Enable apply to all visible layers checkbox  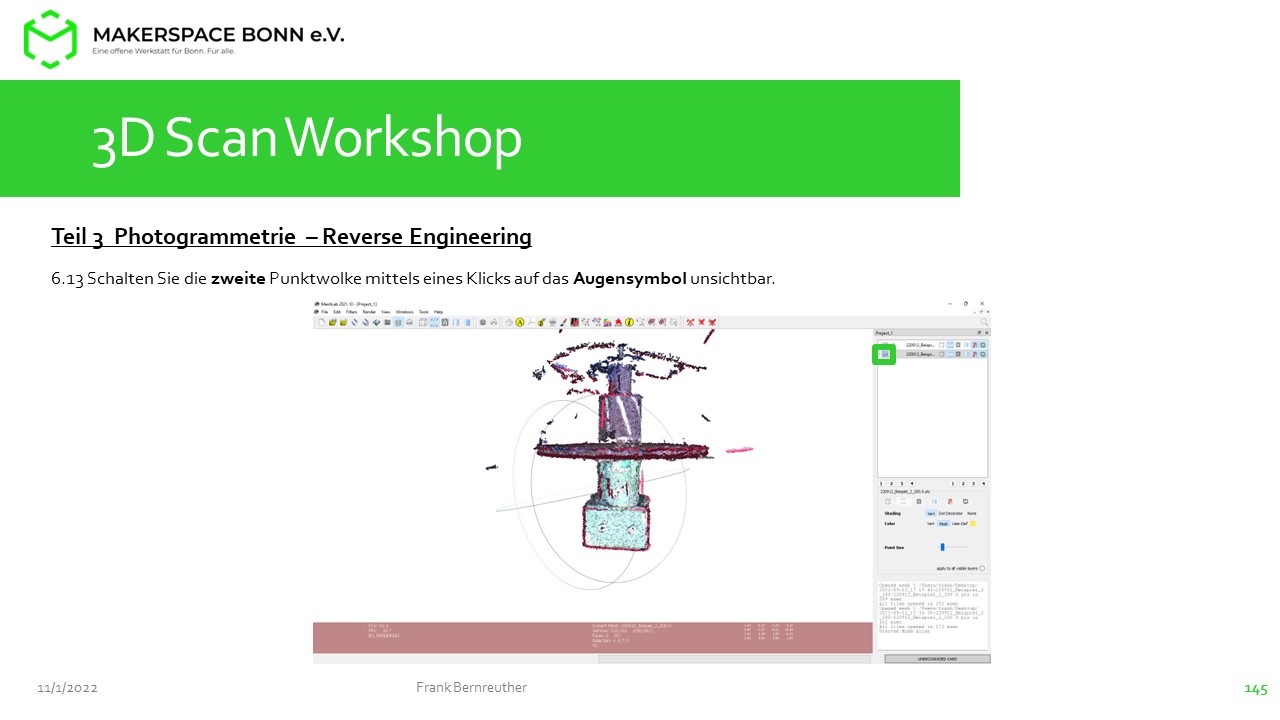[x=982, y=568]
